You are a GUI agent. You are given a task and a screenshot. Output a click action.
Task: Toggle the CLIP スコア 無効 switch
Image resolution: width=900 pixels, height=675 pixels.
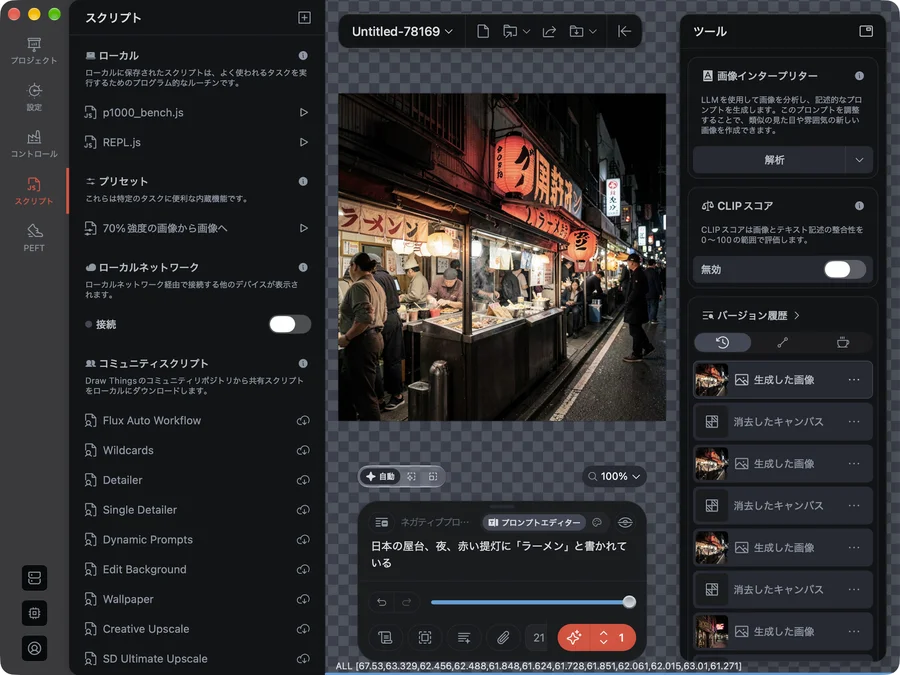[845, 270]
